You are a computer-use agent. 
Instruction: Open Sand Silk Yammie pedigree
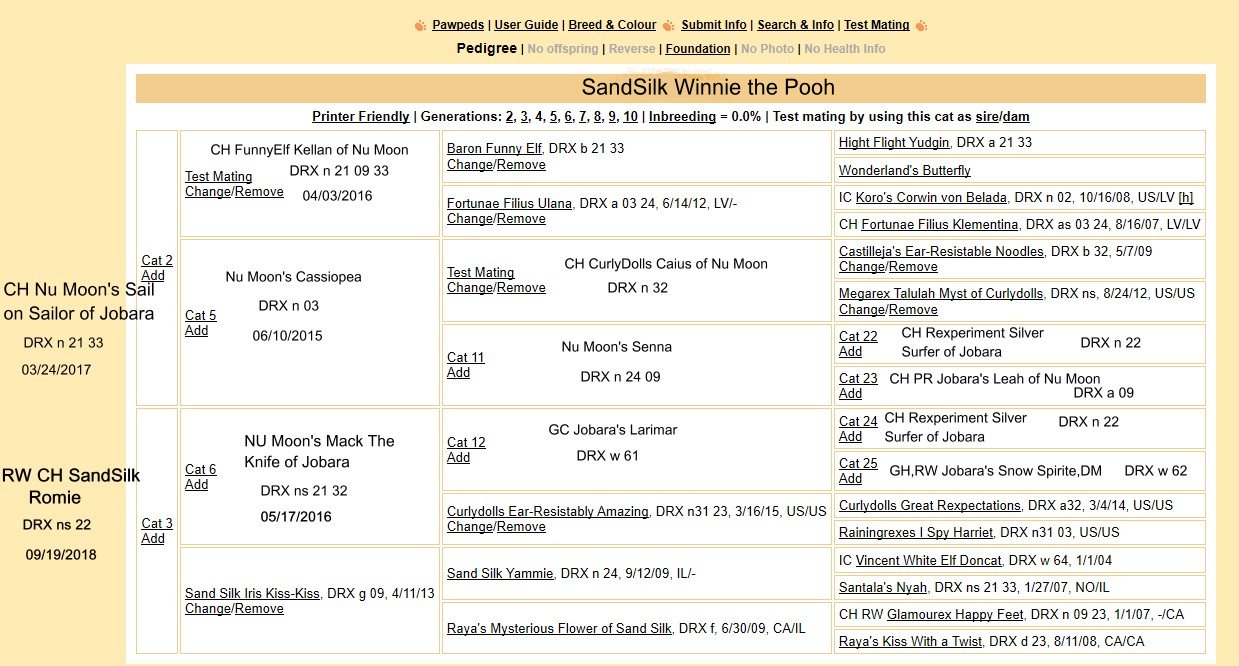pos(500,573)
